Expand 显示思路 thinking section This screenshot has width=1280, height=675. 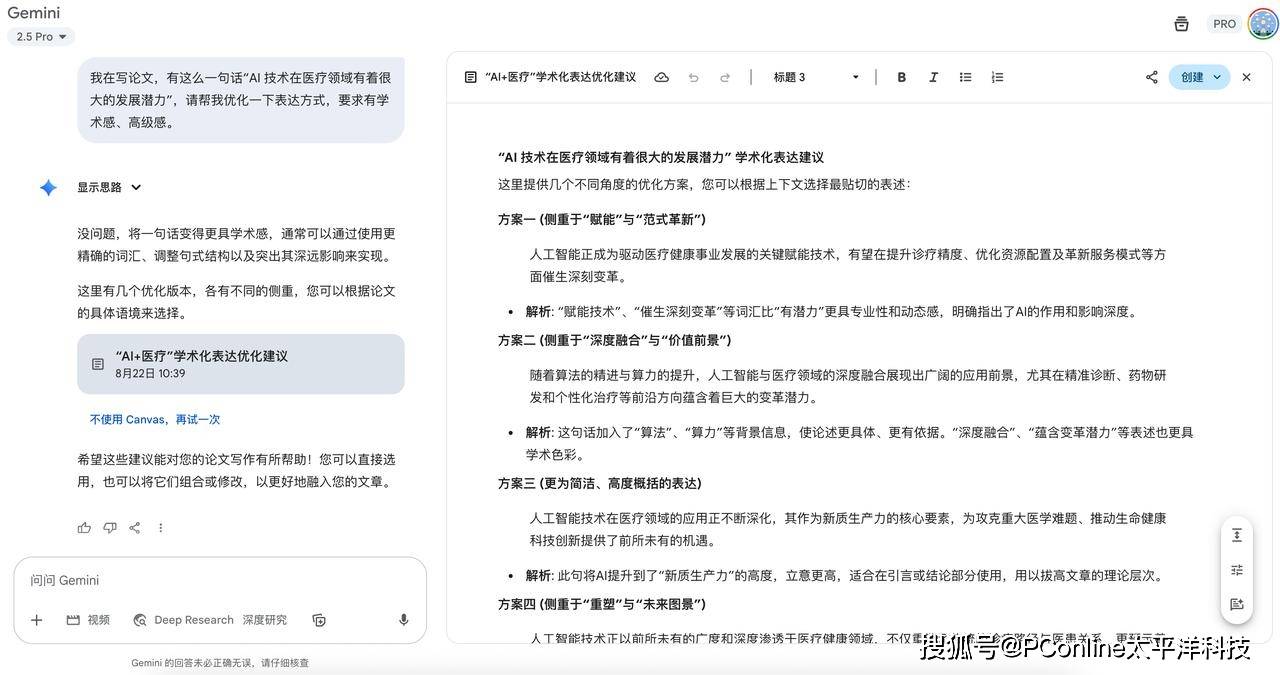click(110, 187)
